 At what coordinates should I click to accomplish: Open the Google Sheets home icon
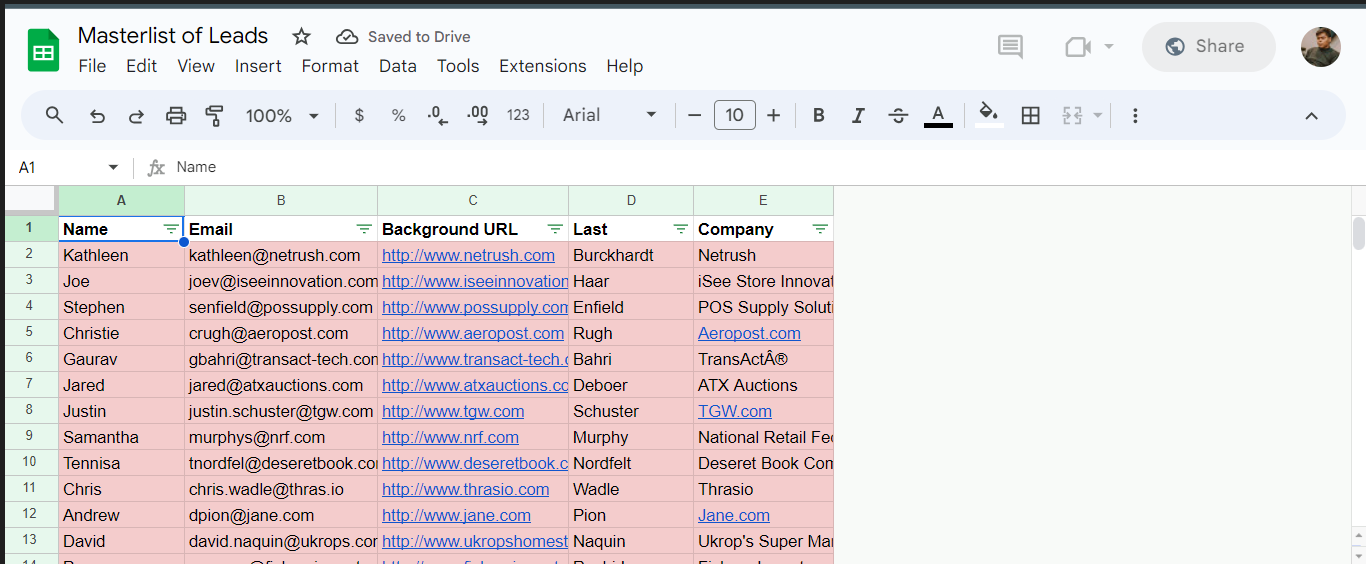pyautogui.click(x=43, y=50)
